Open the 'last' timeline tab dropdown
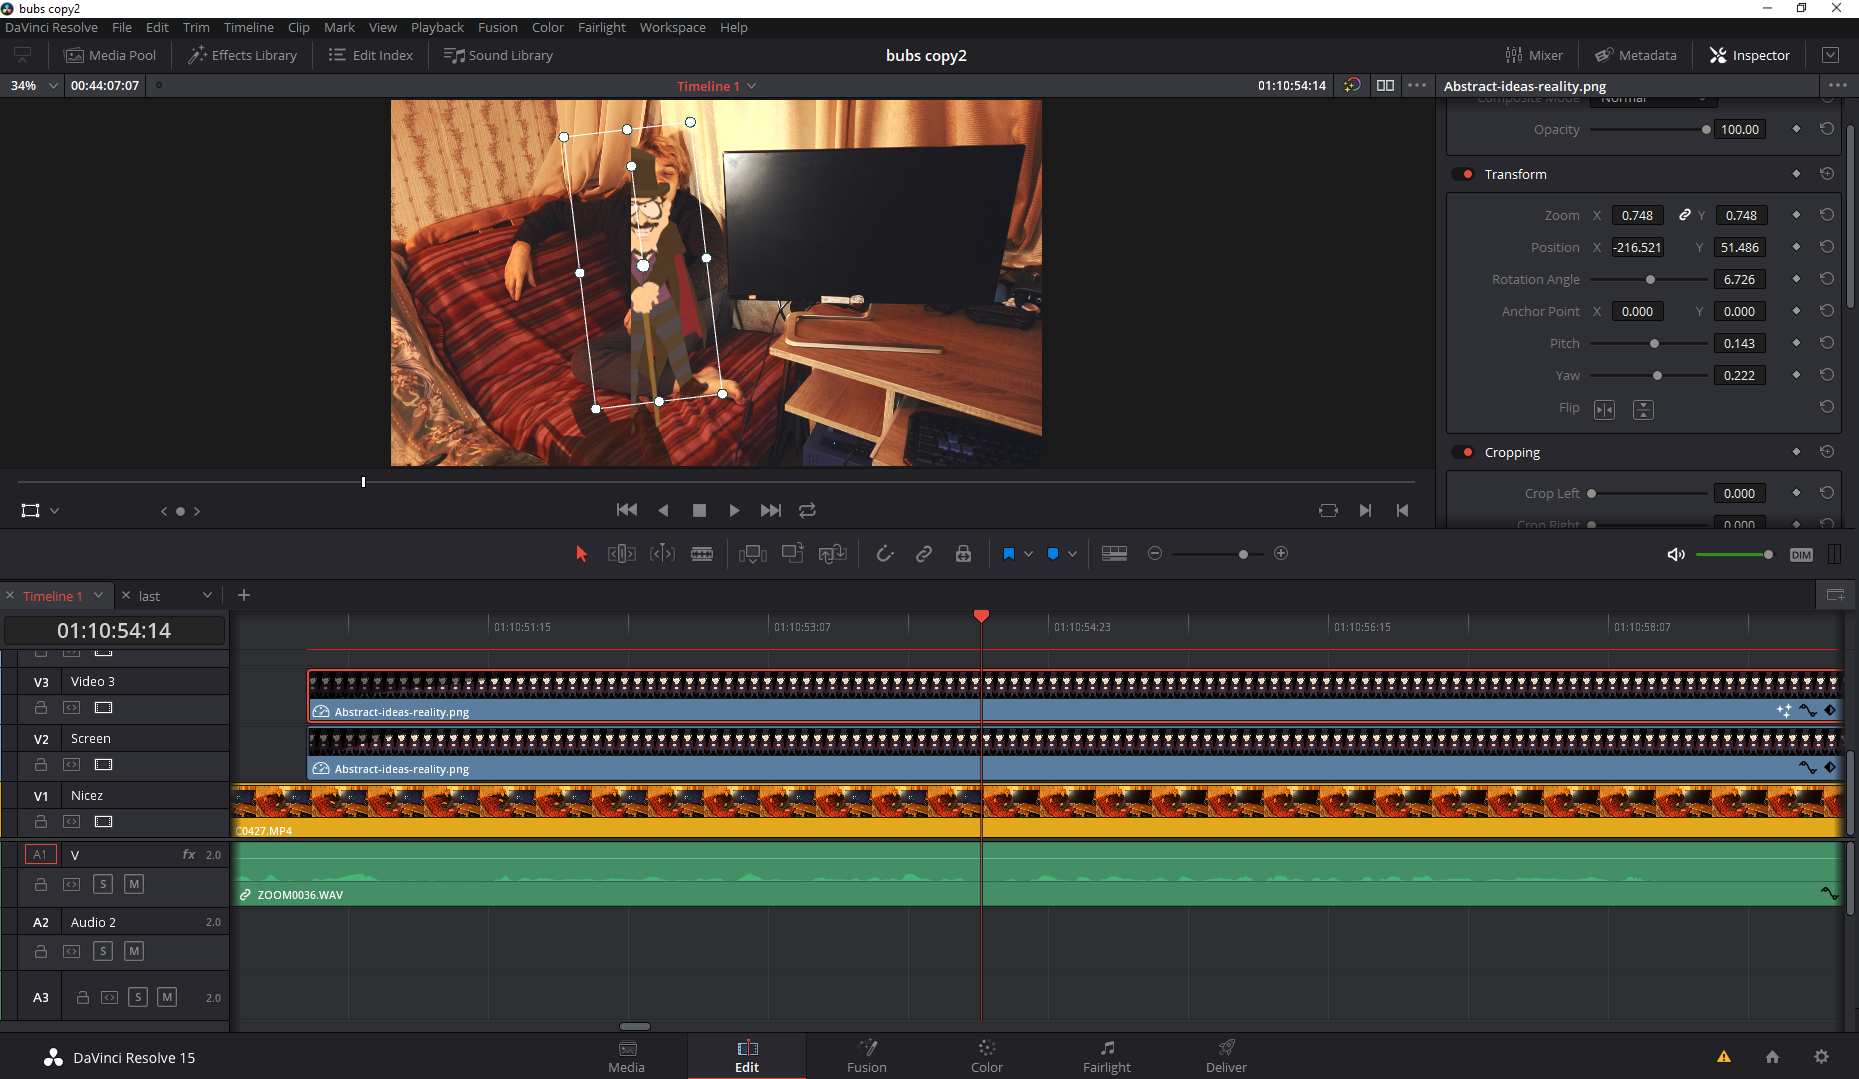 coord(207,595)
